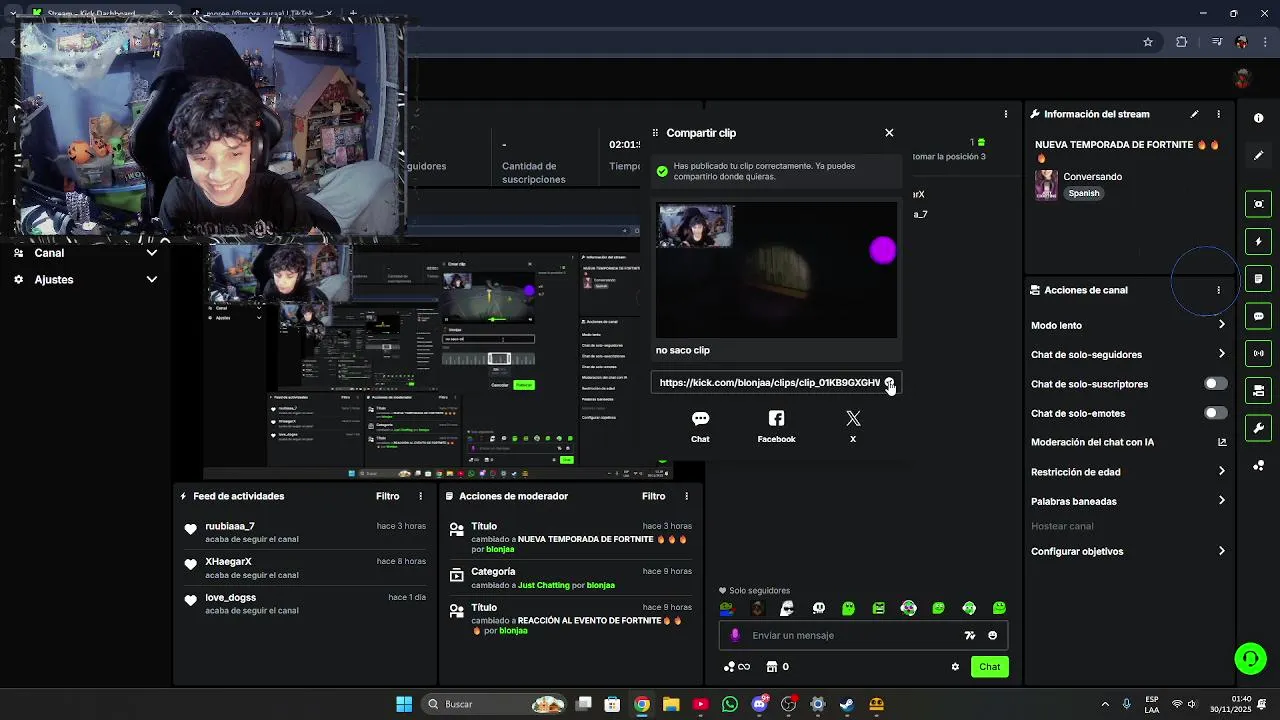Viewport: 1280px width, 720px height.
Task: Enable Chat de solo-emotes switch
Action: [1214, 413]
